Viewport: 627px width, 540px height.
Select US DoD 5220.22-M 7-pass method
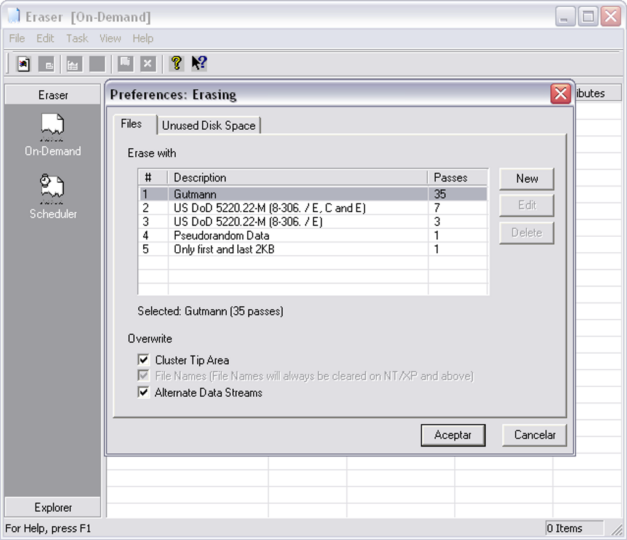(x=313, y=208)
